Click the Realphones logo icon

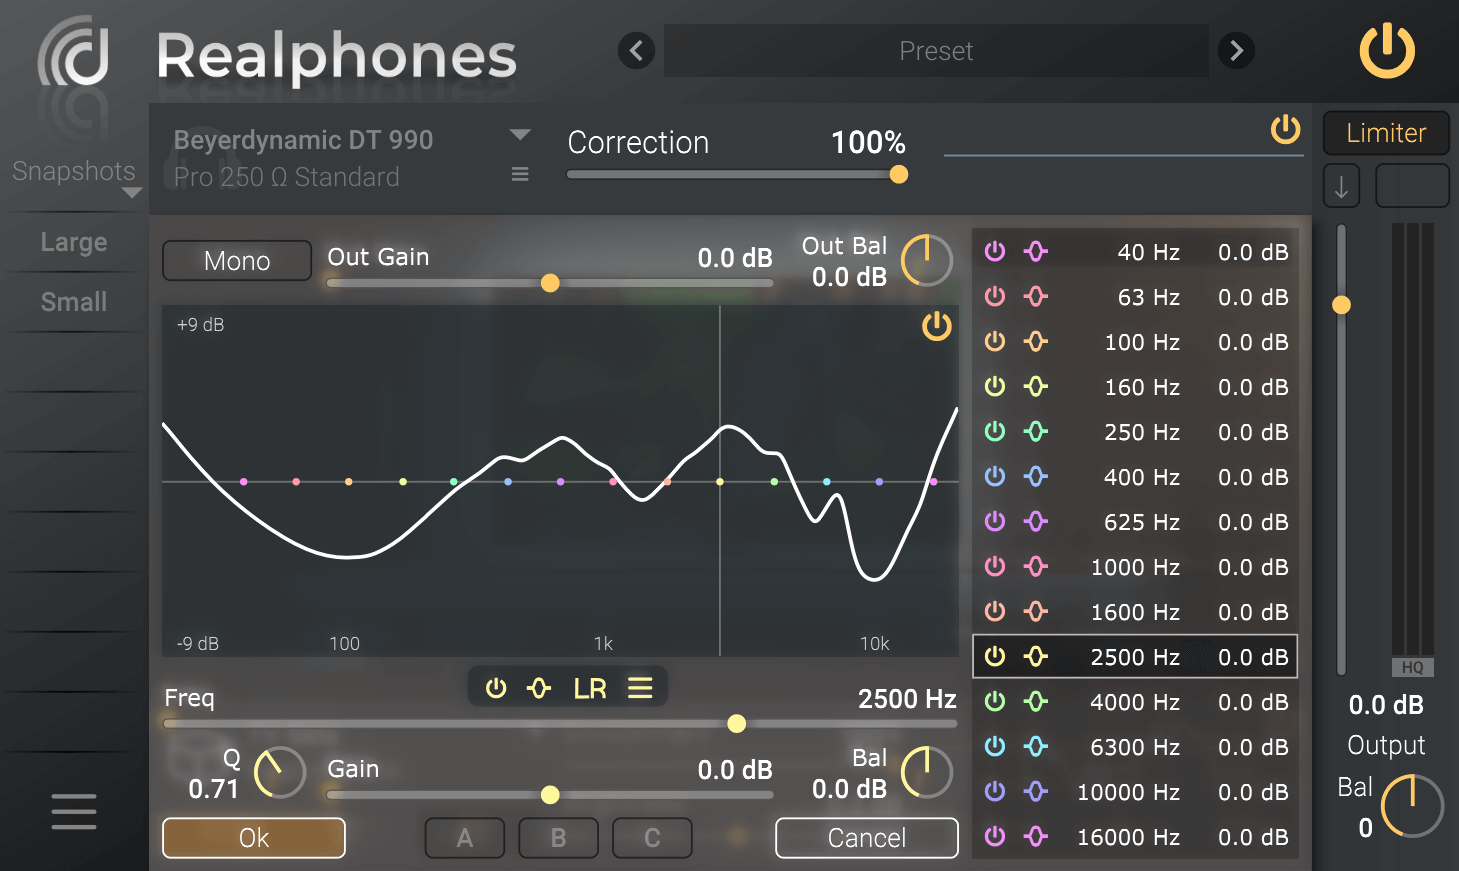tap(73, 51)
